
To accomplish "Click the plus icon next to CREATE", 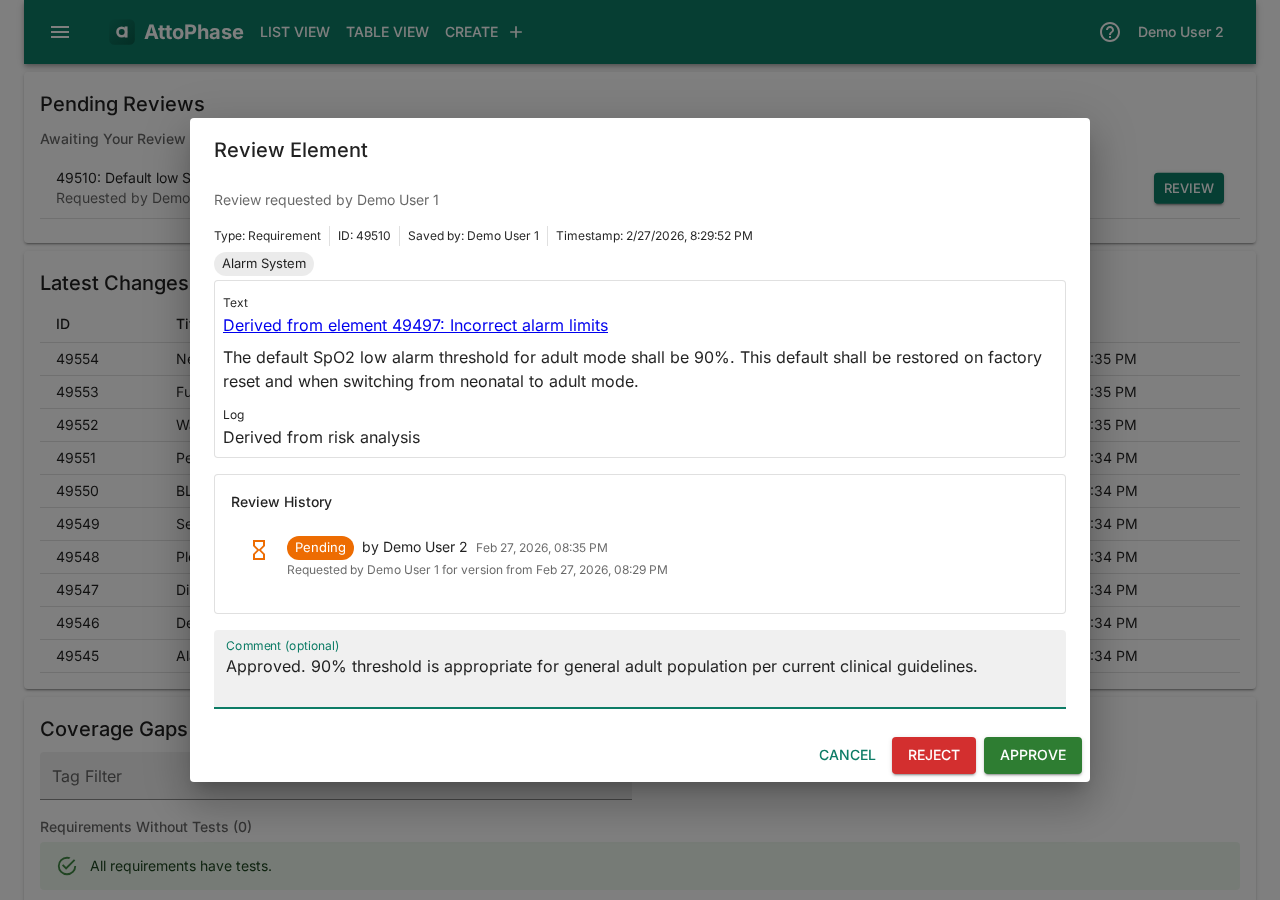I will 514,31.
